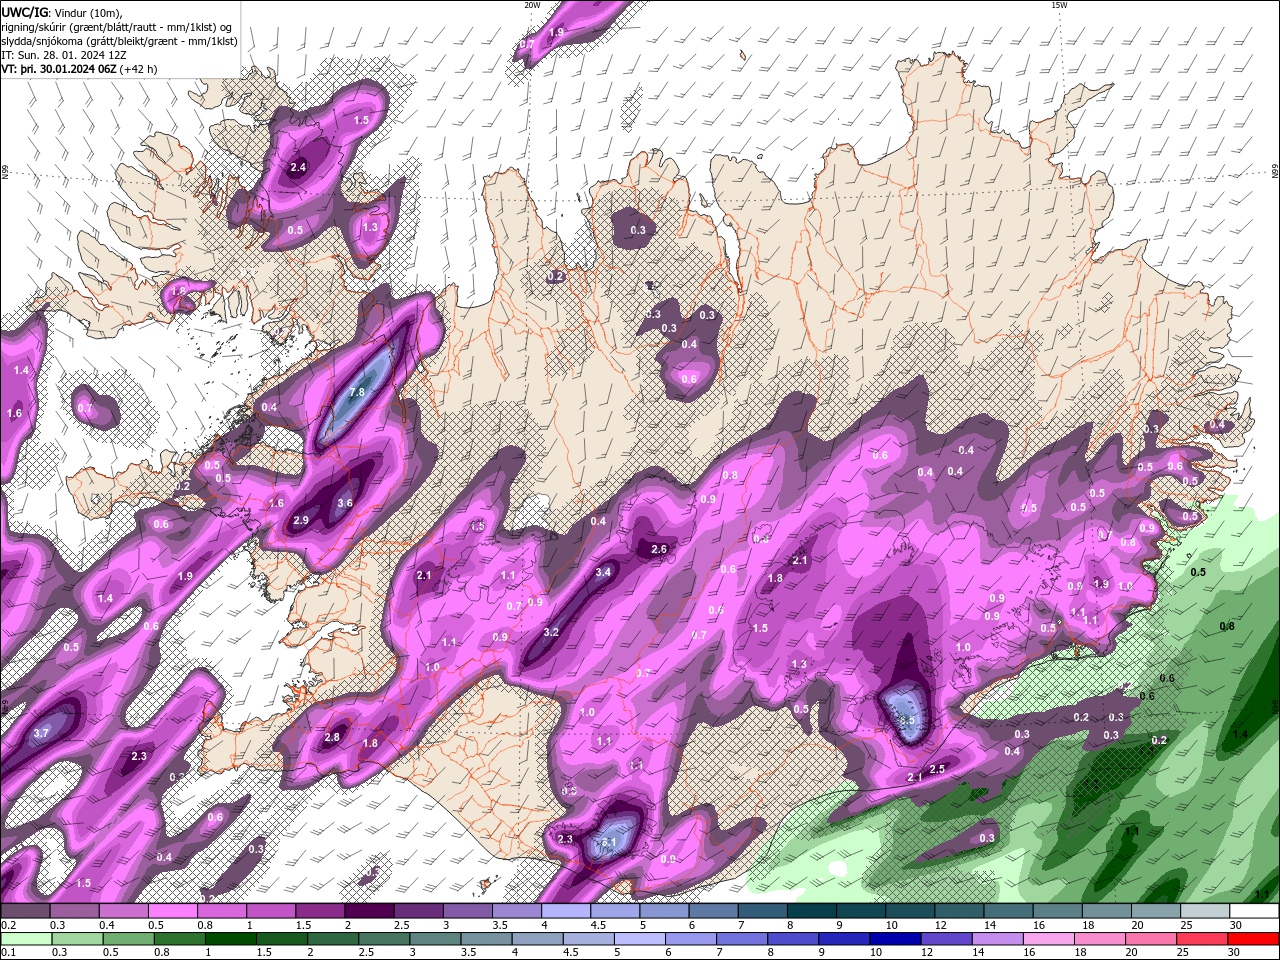Click the 2.4 precipitation value in the northwest

(298, 167)
